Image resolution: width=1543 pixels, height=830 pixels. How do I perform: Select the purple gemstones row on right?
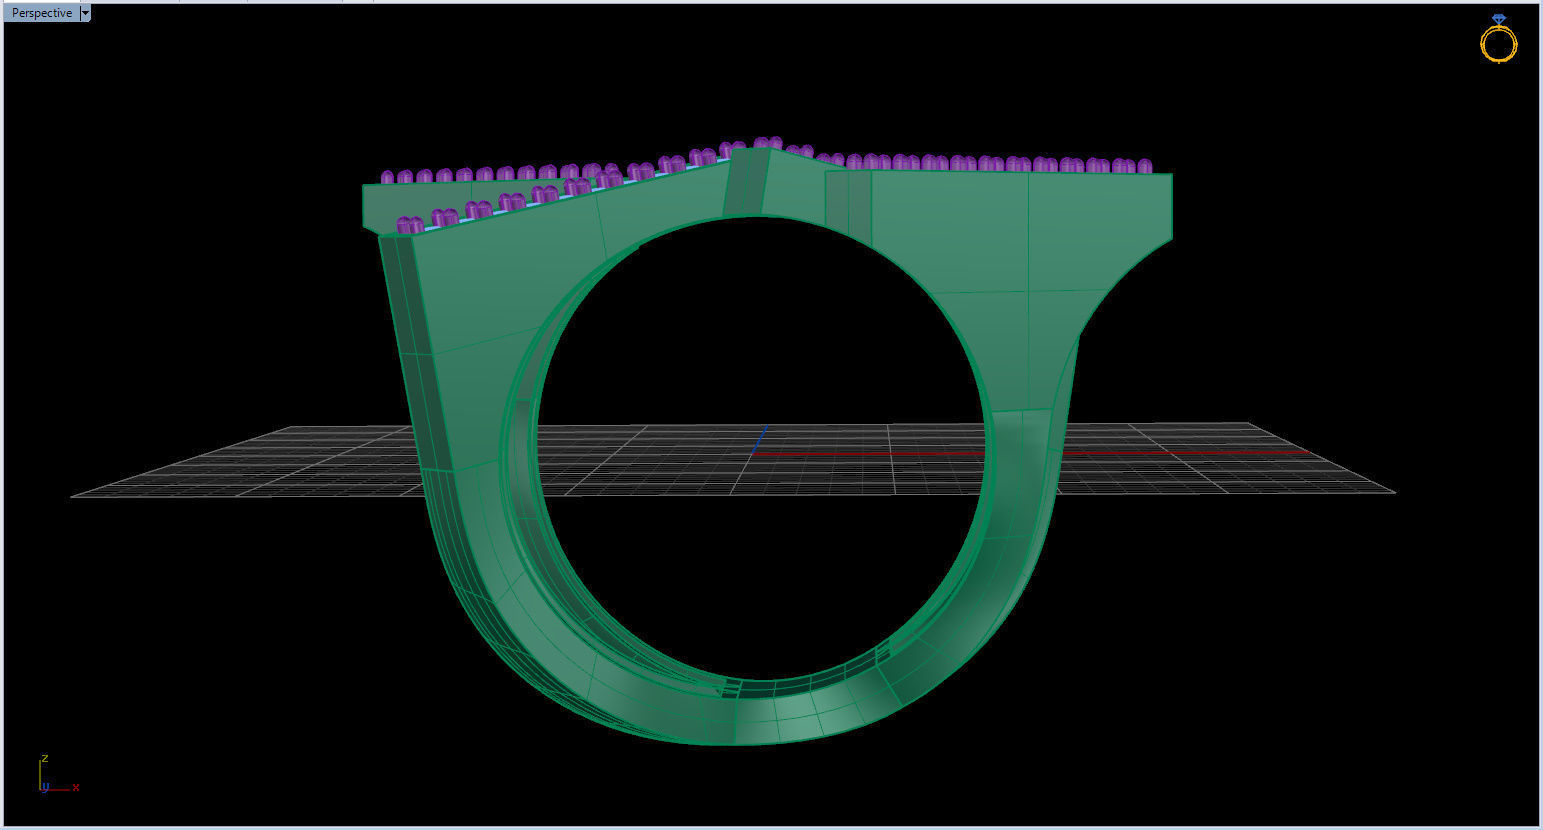click(x=985, y=163)
